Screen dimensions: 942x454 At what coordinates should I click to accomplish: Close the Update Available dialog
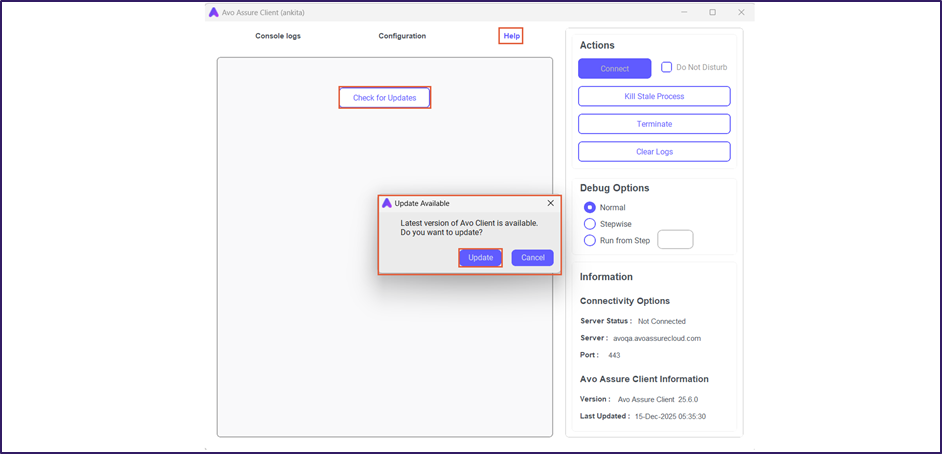coord(550,203)
